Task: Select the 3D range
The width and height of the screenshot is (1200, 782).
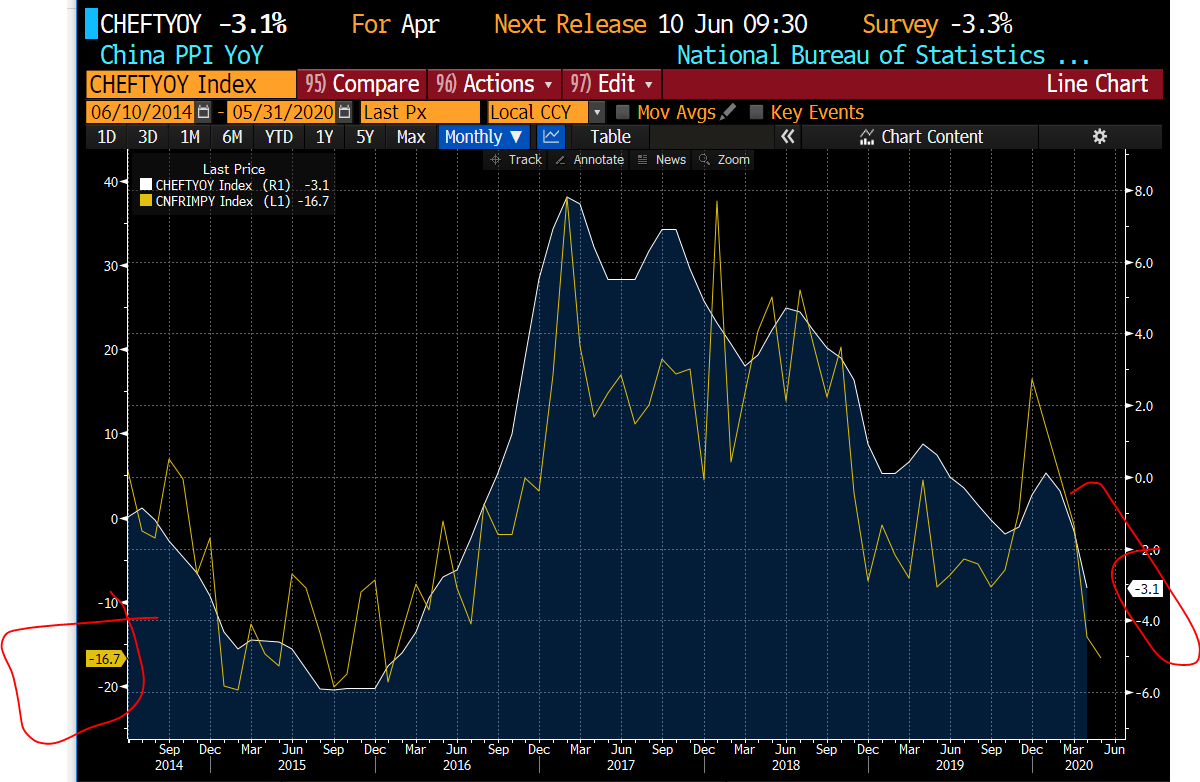Action: (x=148, y=137)
